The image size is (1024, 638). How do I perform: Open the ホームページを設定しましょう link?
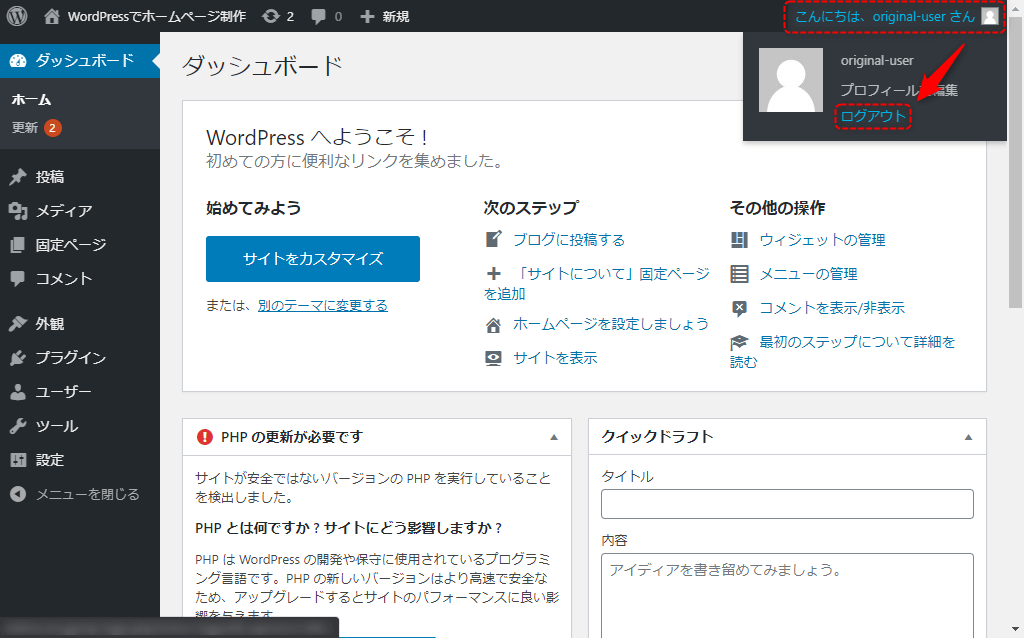pos(611,324)
